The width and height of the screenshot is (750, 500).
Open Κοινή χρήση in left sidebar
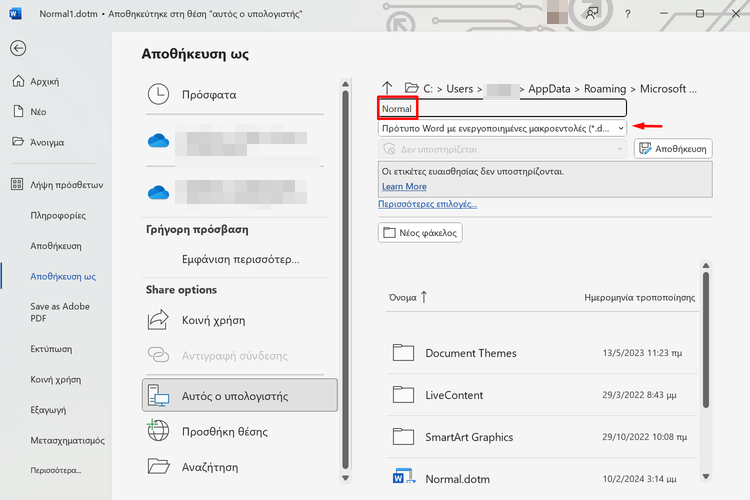point(55,379)
